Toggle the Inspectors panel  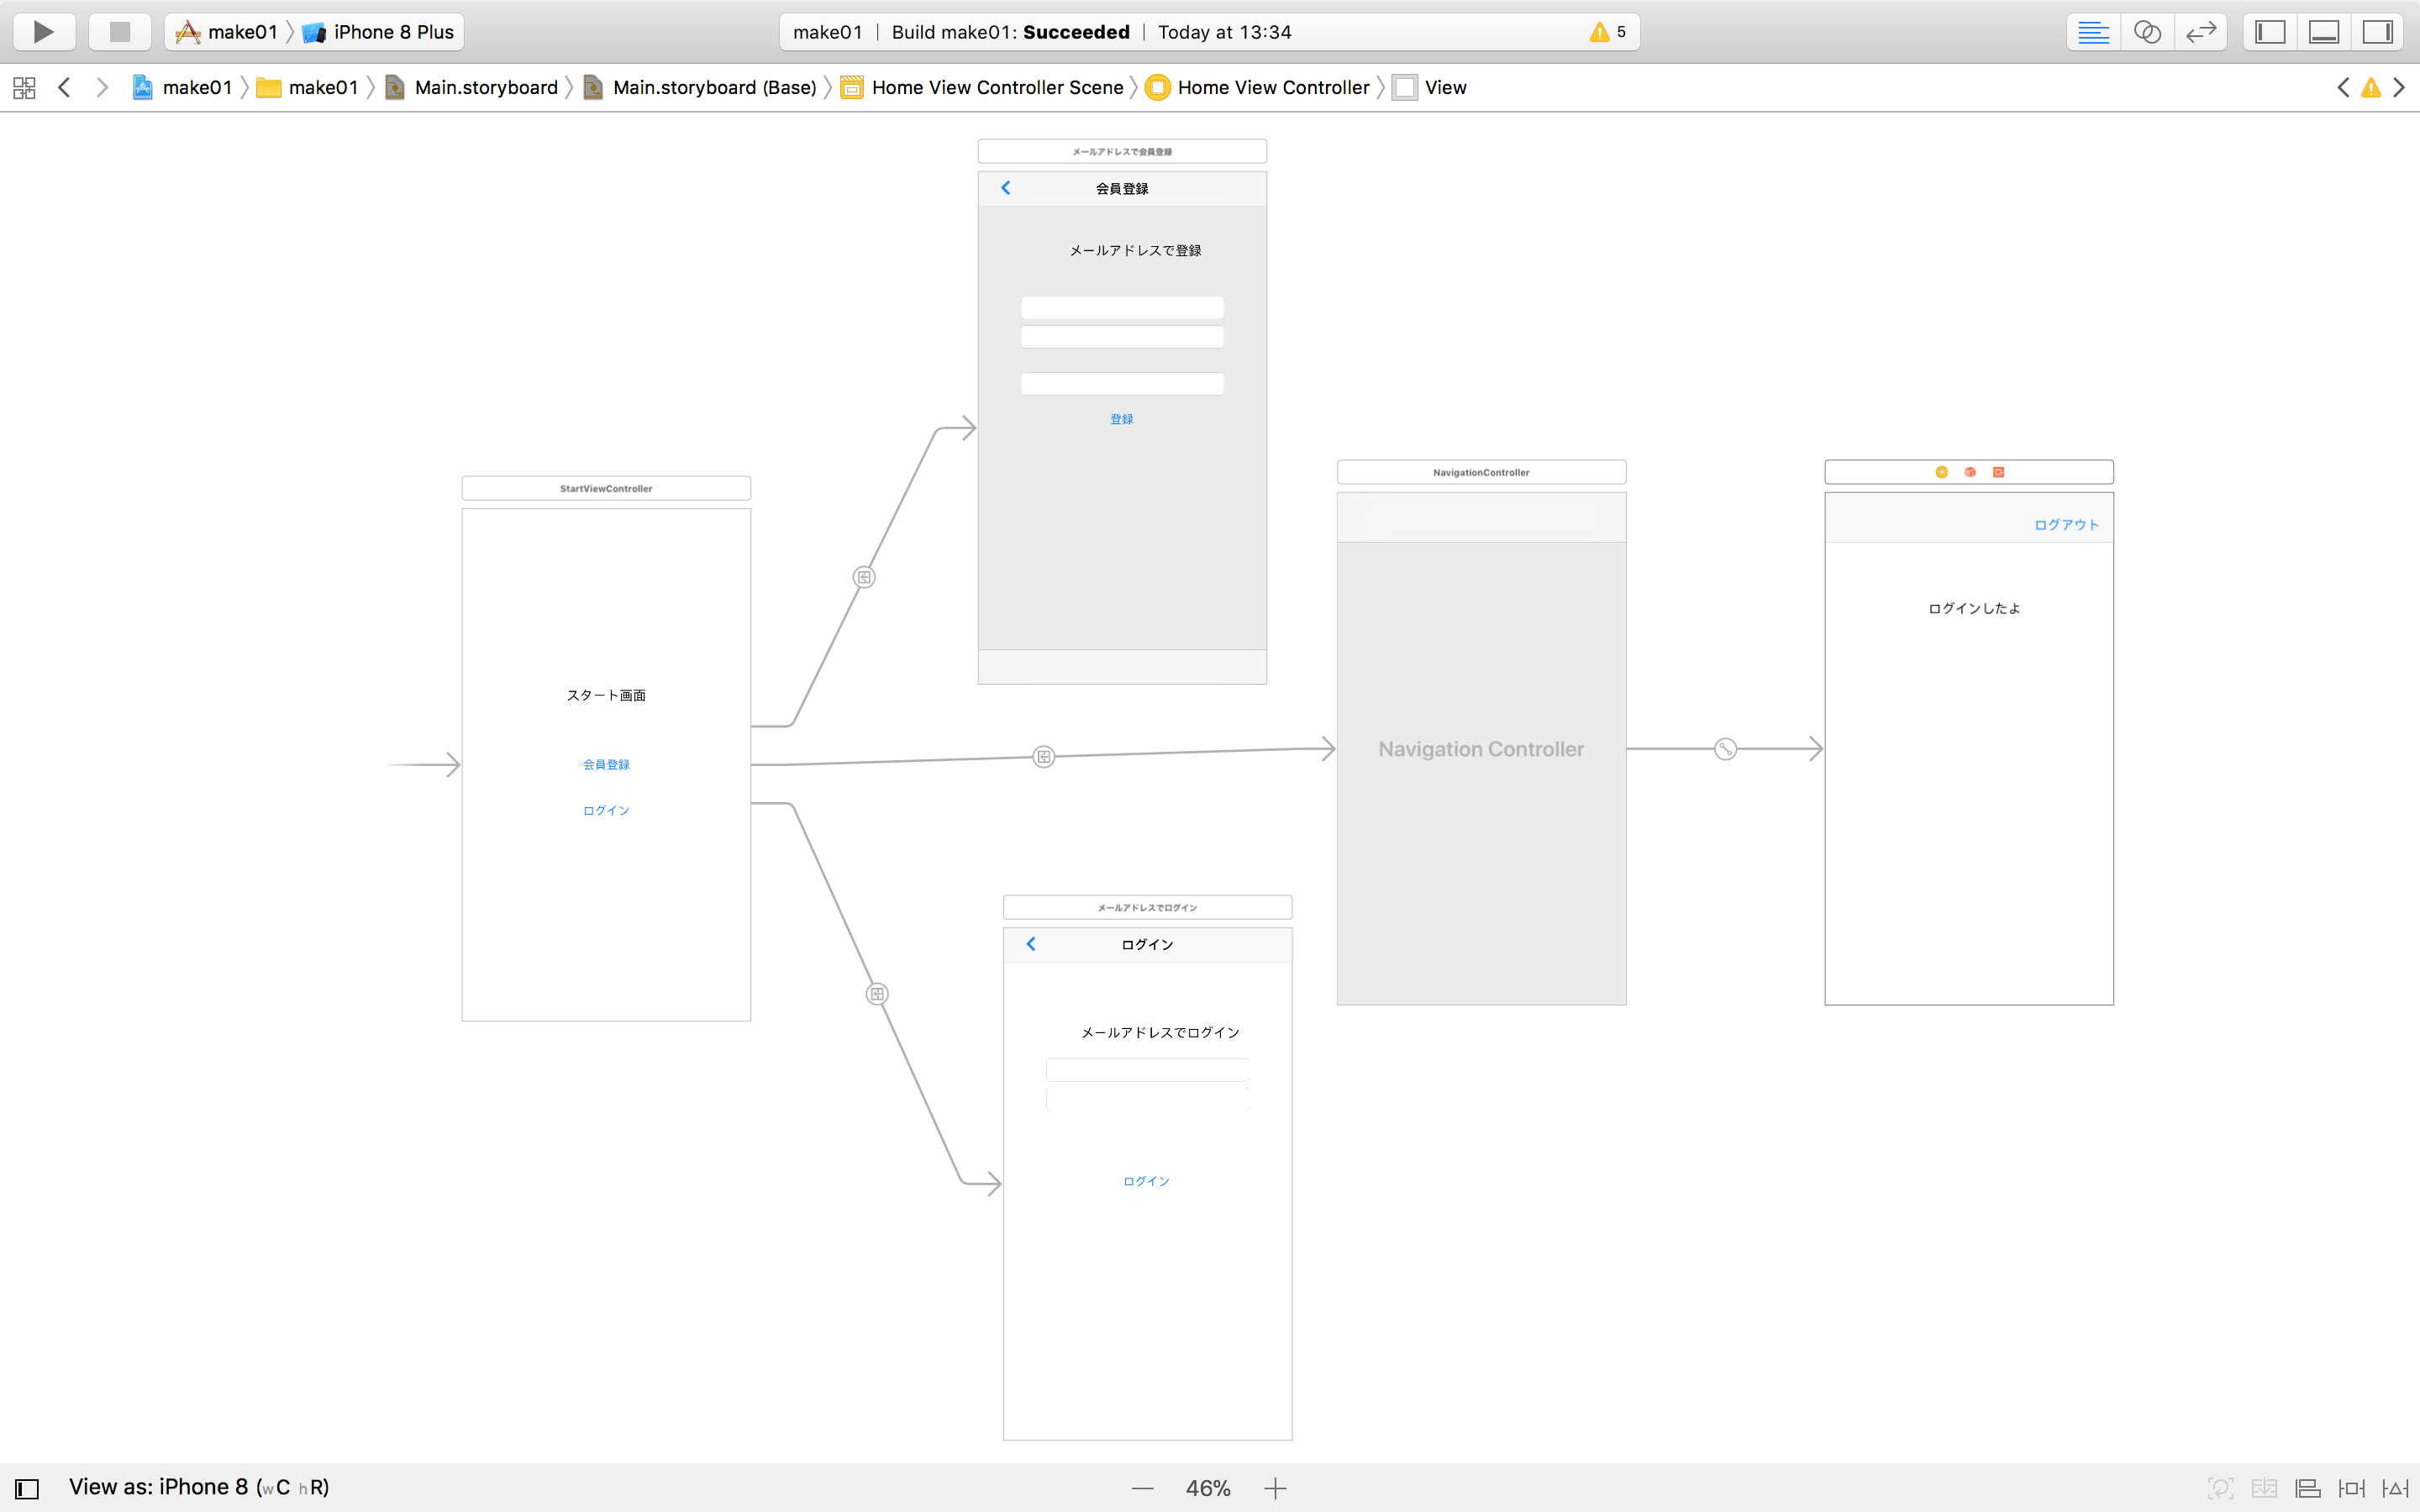[x=2377, y=32]
